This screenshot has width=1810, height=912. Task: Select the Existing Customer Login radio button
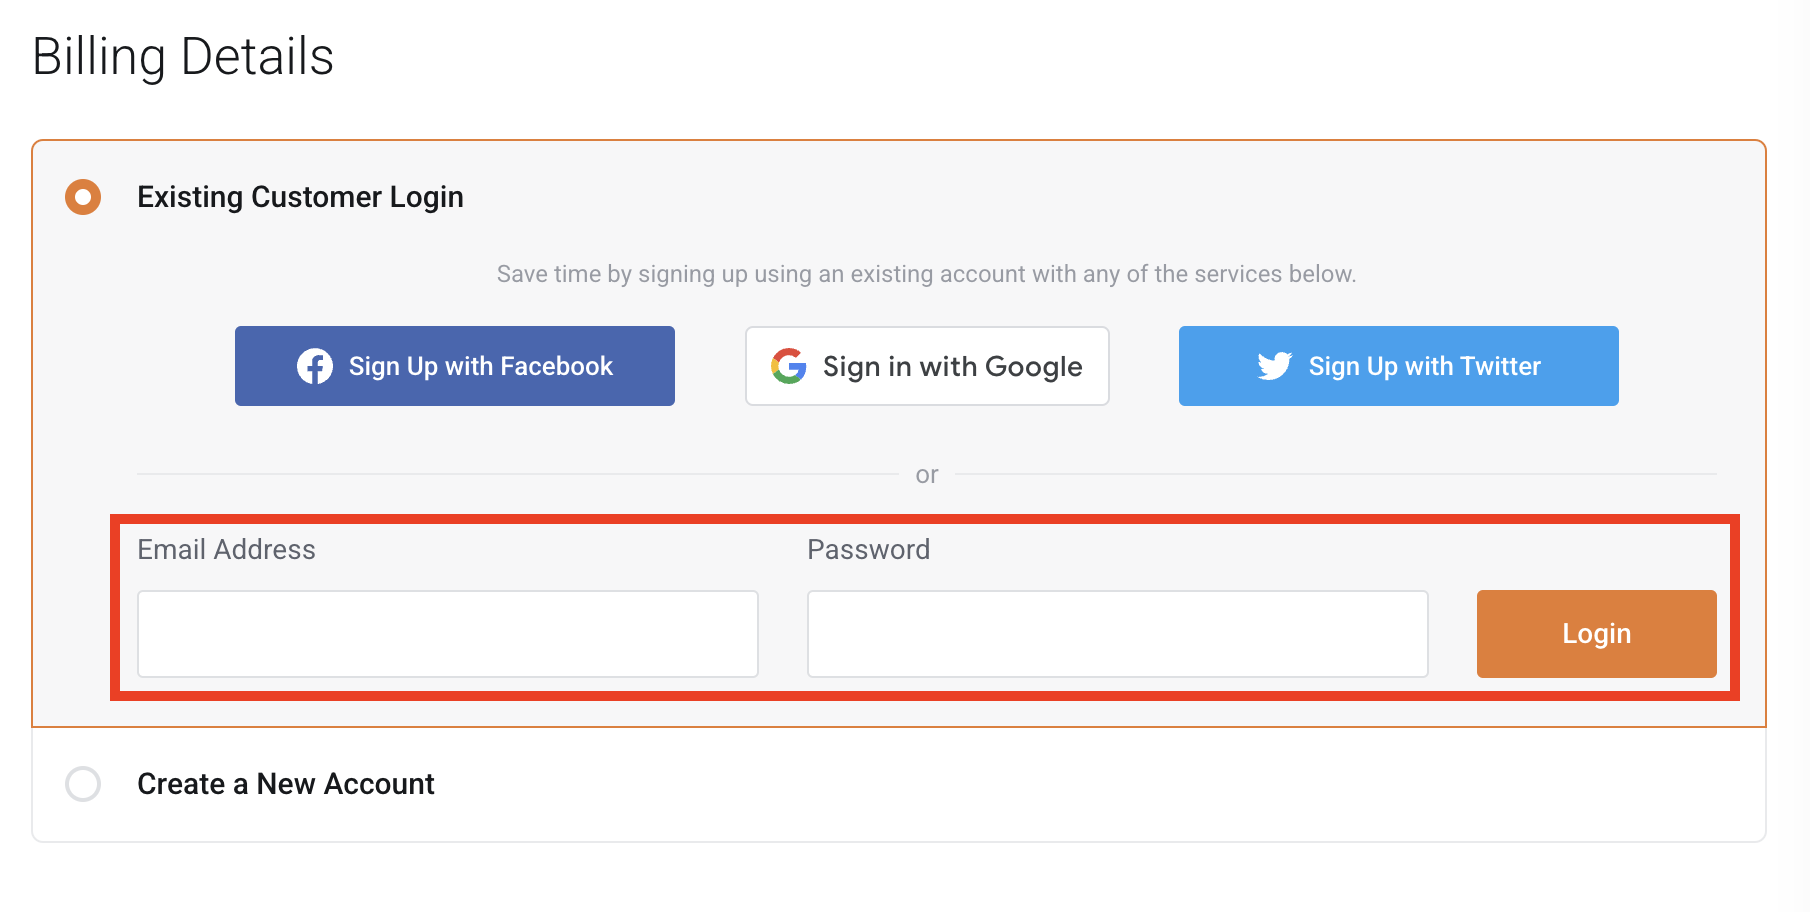tap(83, 197)
